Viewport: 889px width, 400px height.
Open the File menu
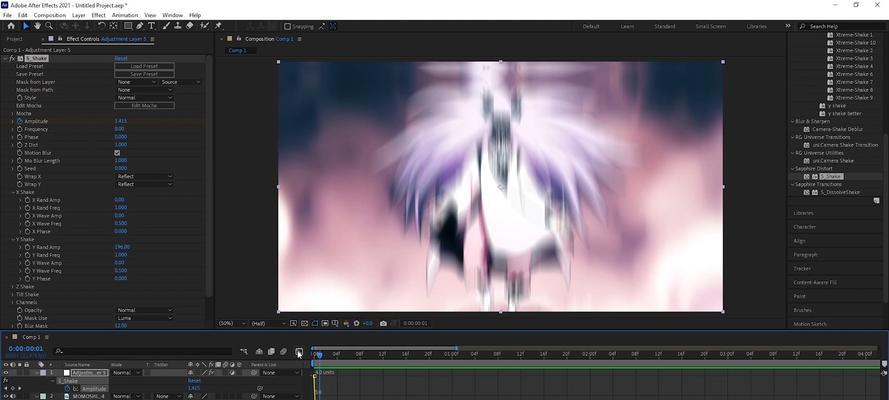coord(7,15)
